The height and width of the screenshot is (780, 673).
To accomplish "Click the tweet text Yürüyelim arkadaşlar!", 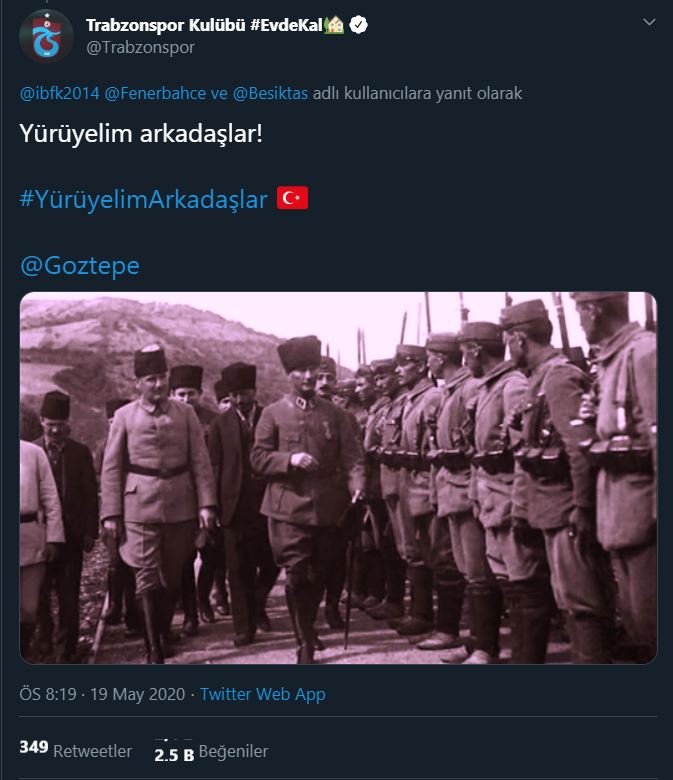I will tap(141, 134).
